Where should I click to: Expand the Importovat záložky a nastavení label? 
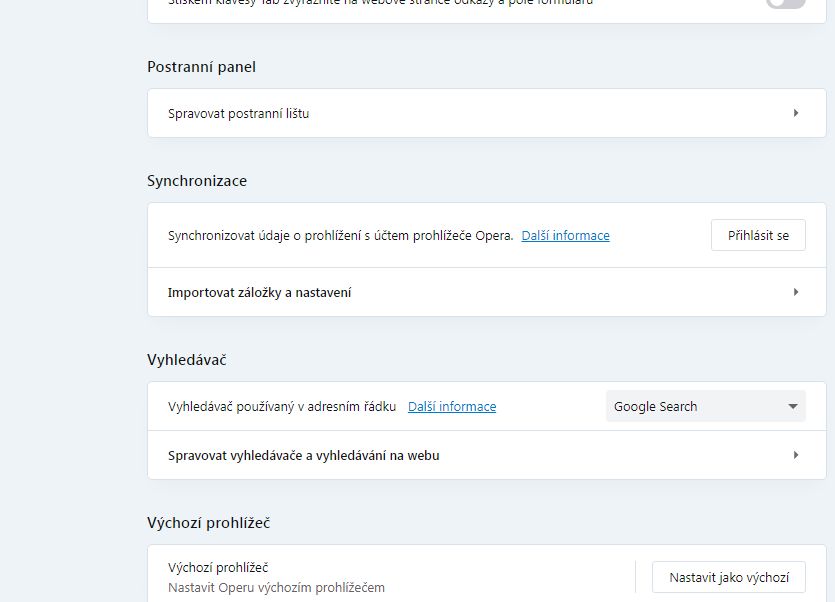point(259,292)
